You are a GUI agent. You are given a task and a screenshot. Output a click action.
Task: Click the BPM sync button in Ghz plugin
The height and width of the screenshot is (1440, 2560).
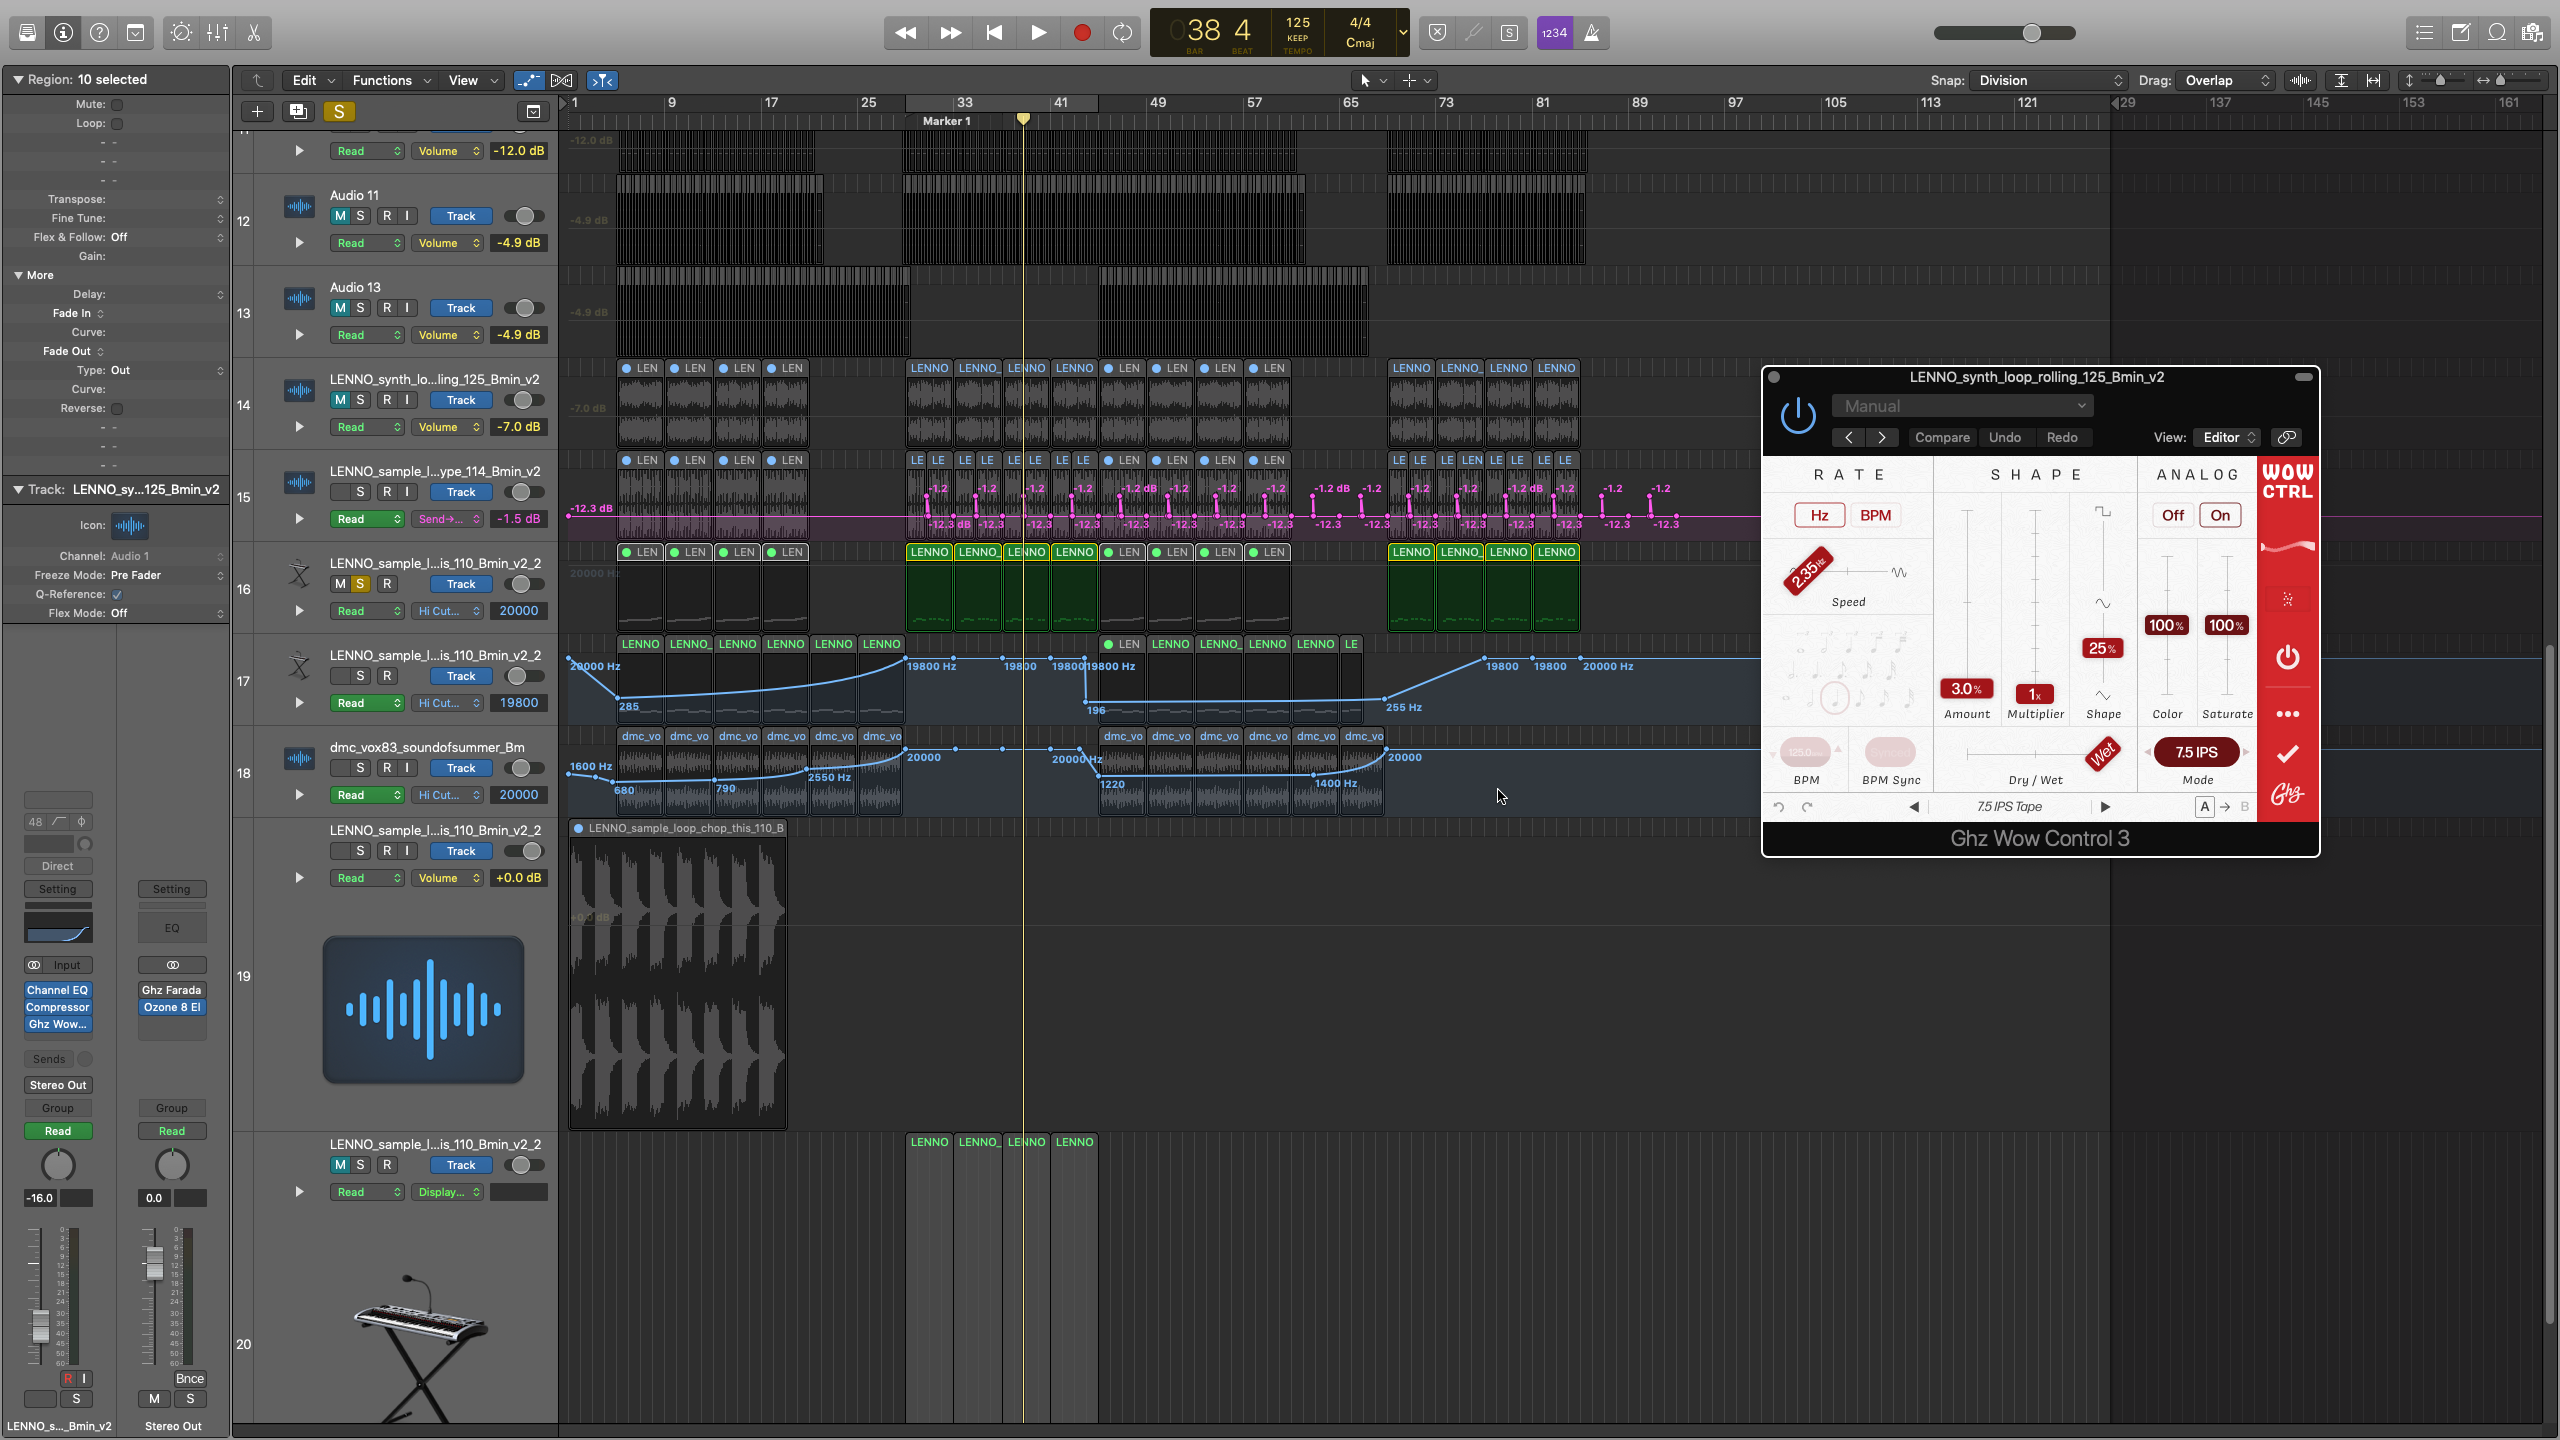[1890, 753]
